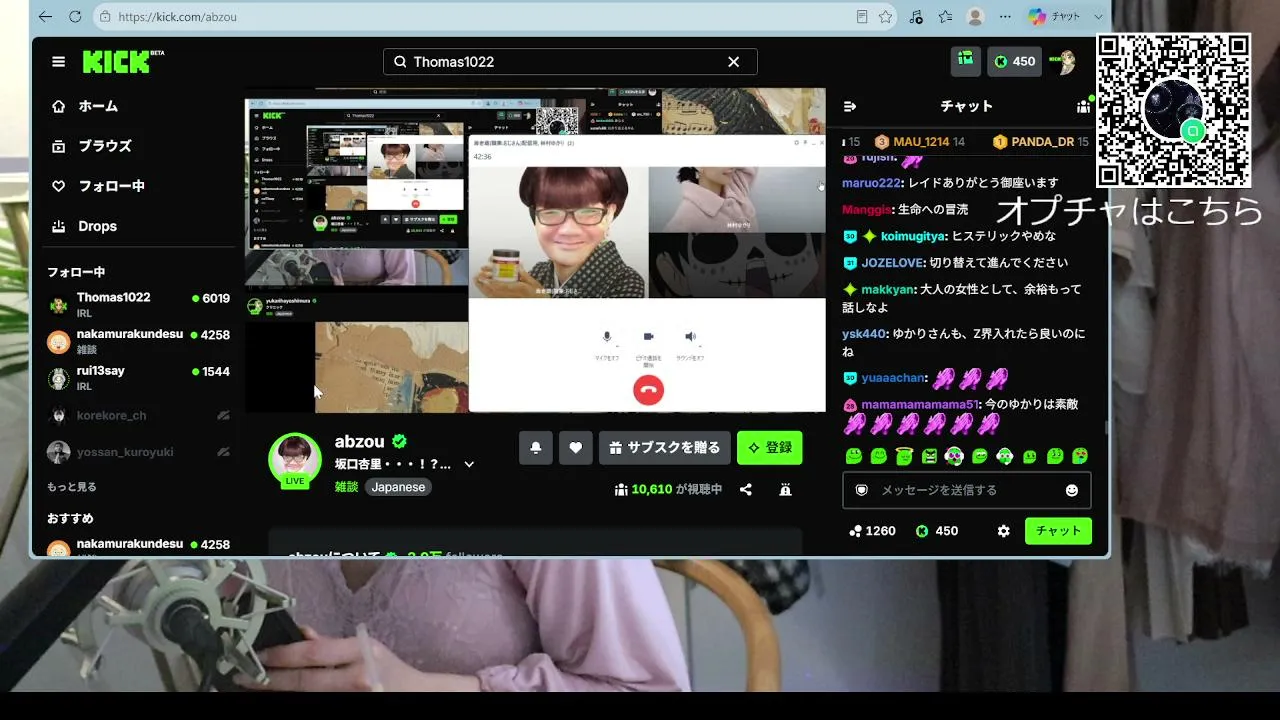This screenshot has height=720, width=1280.
Task: Open the chat users list icon
Action: point(1083,106)
